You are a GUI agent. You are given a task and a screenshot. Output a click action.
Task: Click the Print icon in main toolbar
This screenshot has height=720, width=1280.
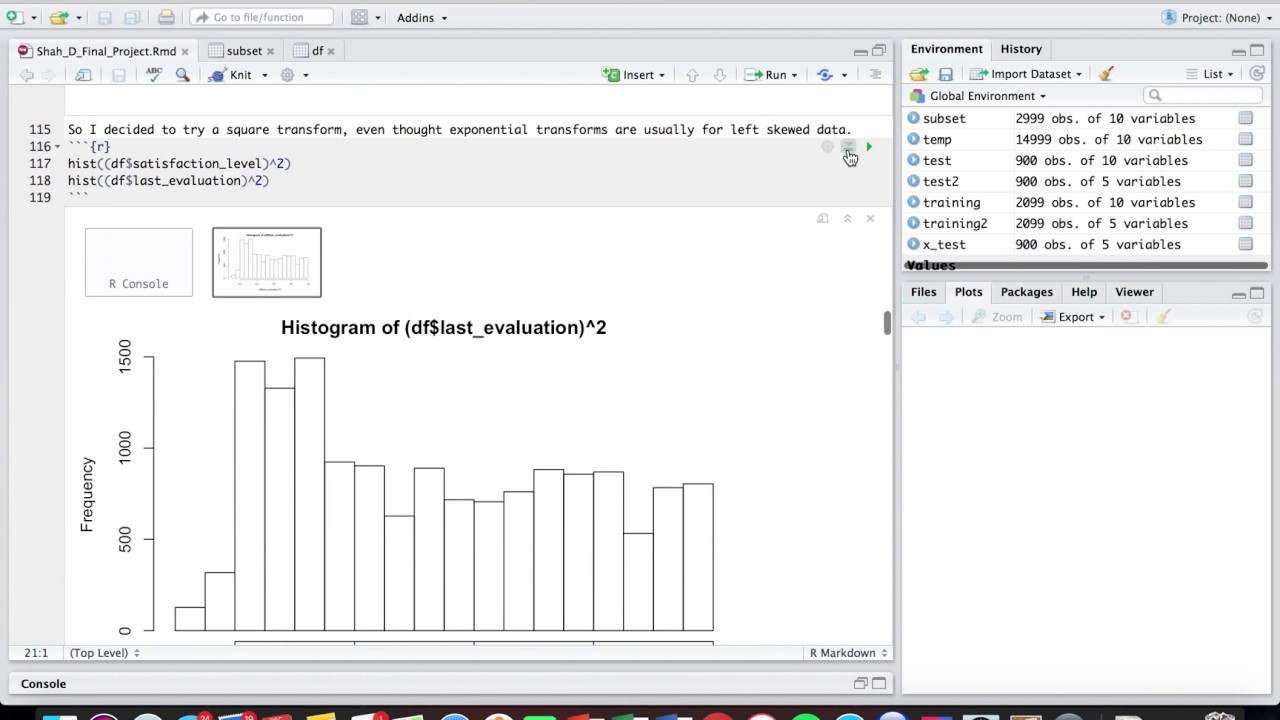pyautogui.click(x=166, y=17)
